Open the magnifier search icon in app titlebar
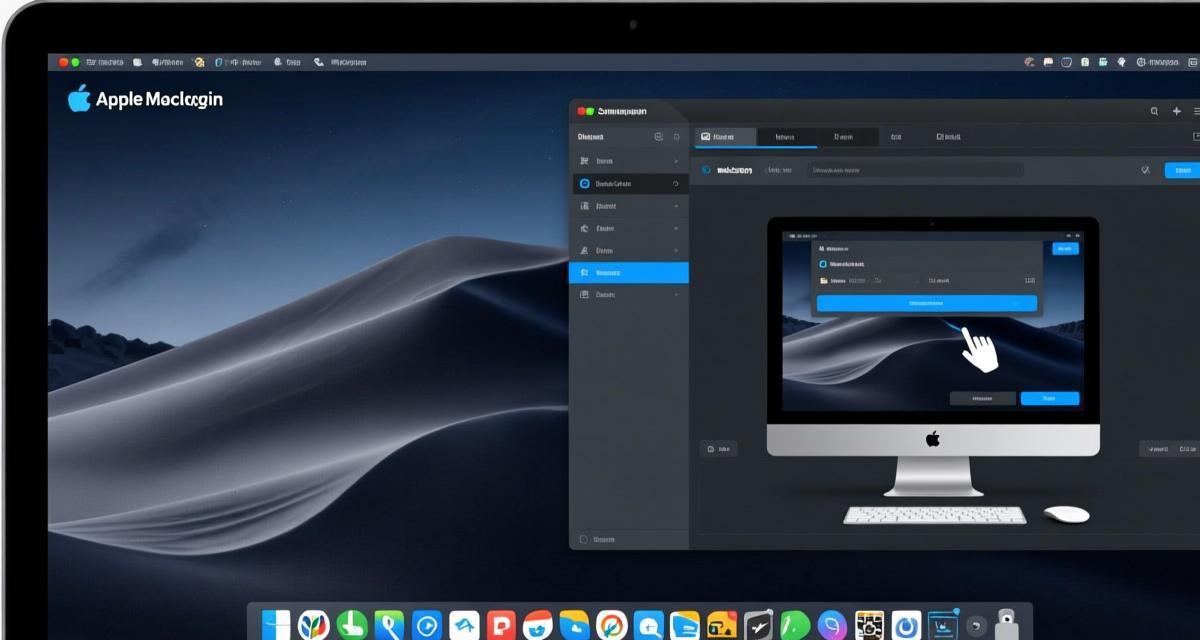 (x=1152, y=112)
